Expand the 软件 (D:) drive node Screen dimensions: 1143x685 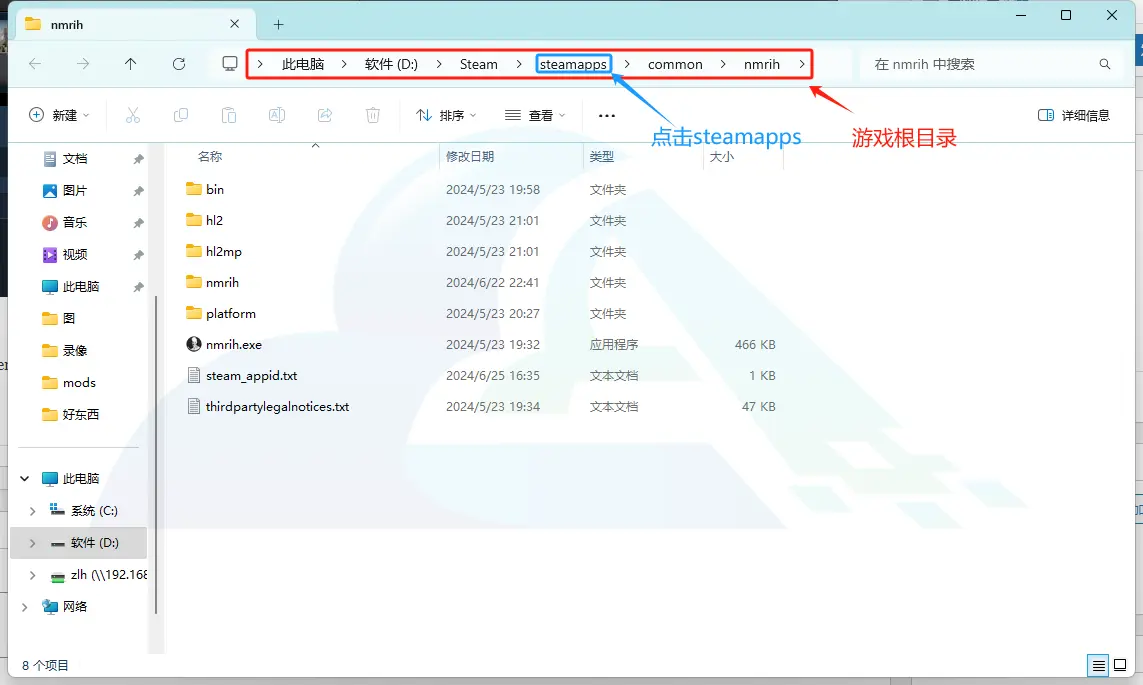click(32, 543)
